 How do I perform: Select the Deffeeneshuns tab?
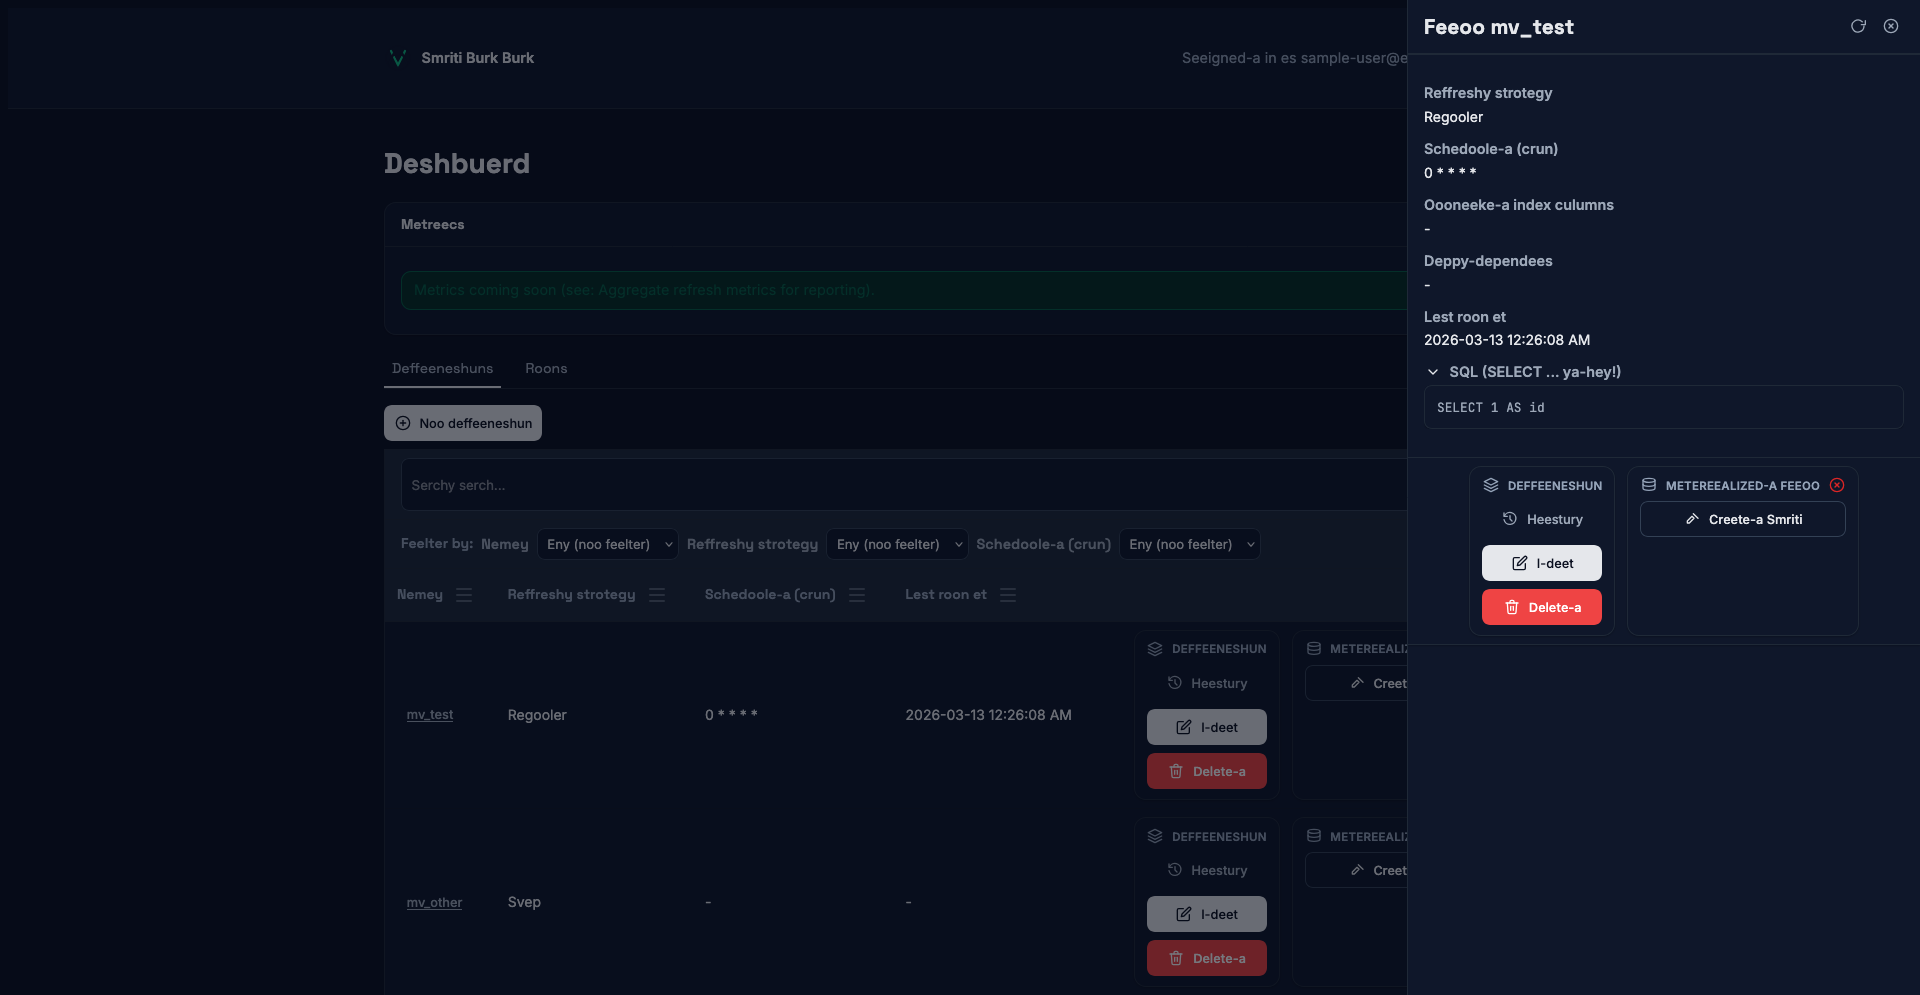click(x=442, y=368)
